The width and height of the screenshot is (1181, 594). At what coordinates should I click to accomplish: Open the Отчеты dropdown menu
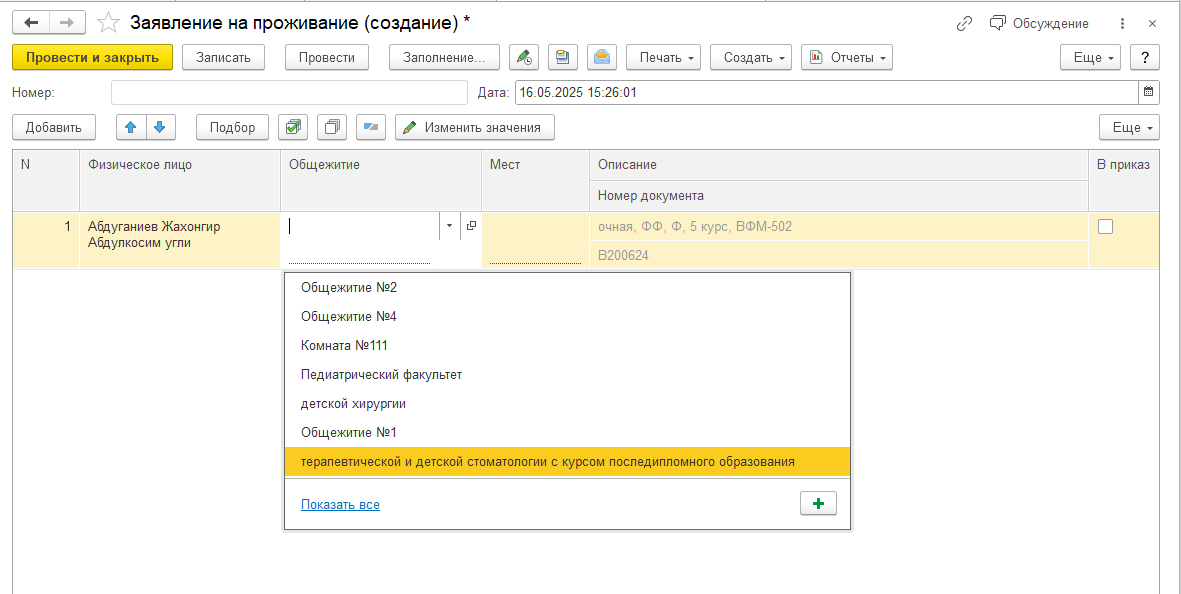click(847, 57)
